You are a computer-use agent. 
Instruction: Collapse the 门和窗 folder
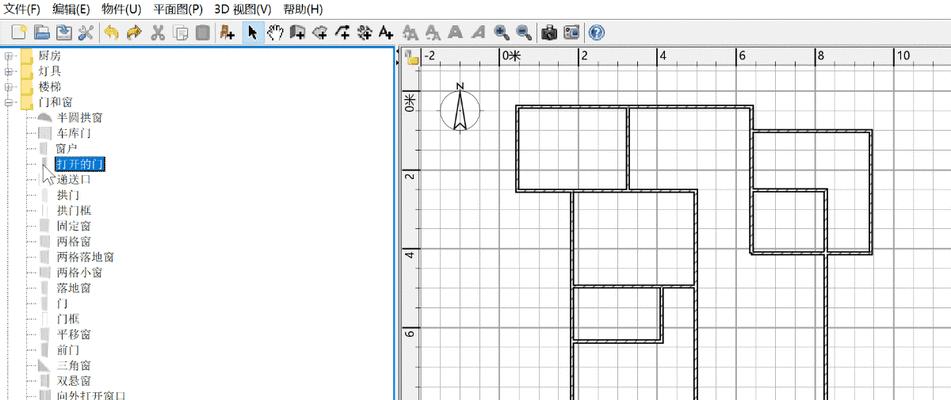8,102
